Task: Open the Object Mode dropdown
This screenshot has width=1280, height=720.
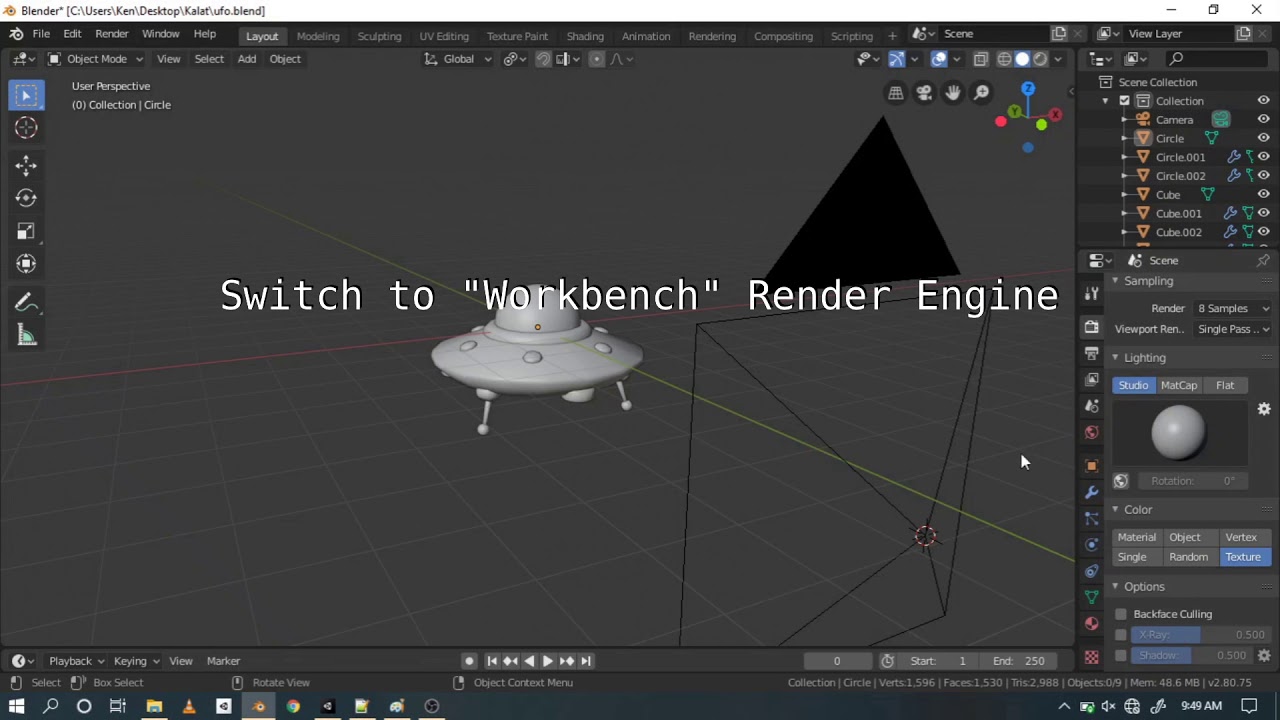Action: 96,59
